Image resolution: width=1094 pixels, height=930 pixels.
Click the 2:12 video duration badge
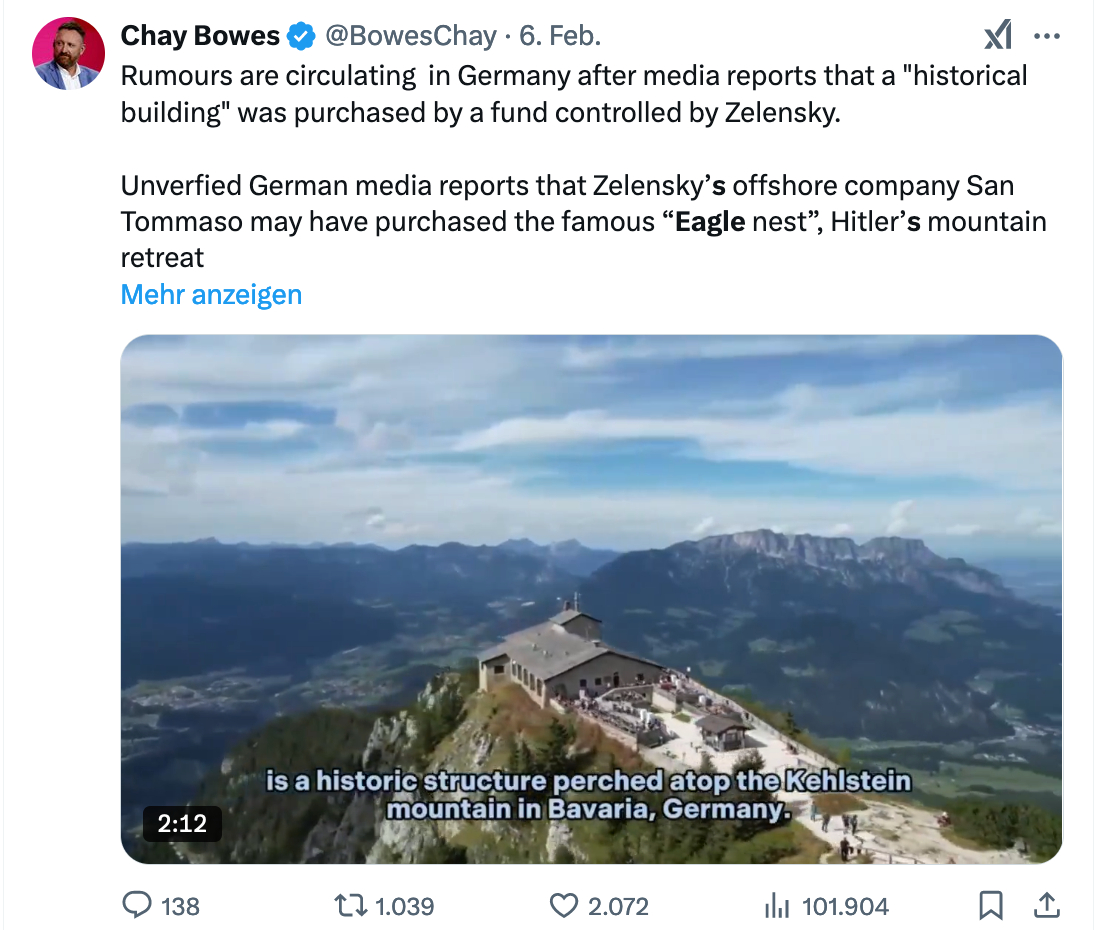(181, 823)
